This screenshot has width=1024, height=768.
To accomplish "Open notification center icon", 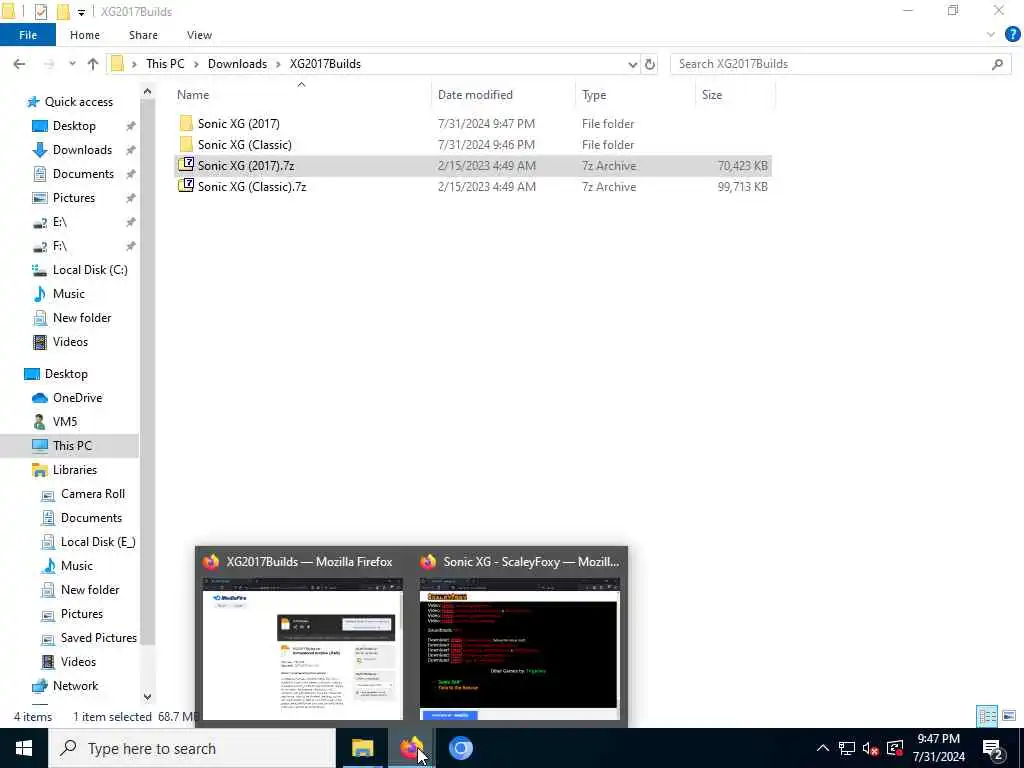I will click(x=993, y=749).
